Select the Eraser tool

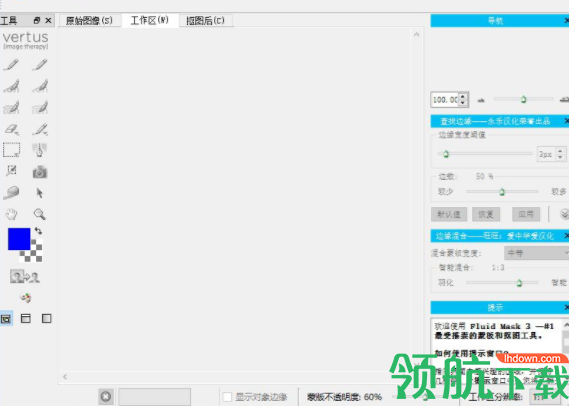coord(11,129)
